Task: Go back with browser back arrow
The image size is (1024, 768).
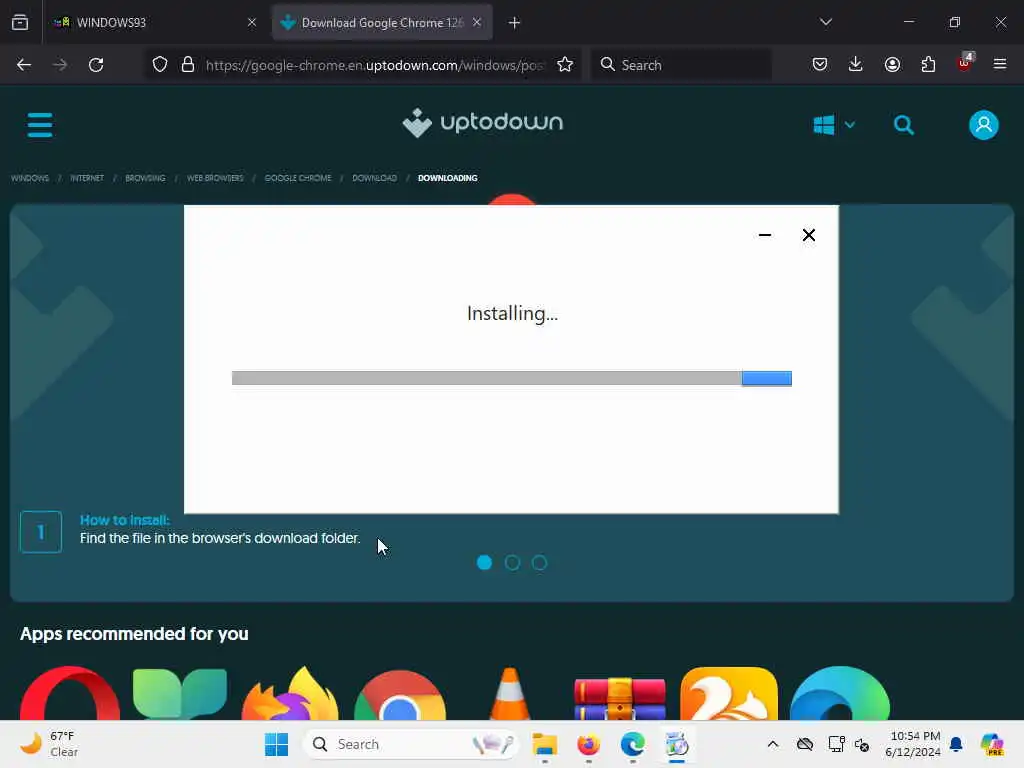Action: coord(24,65)
